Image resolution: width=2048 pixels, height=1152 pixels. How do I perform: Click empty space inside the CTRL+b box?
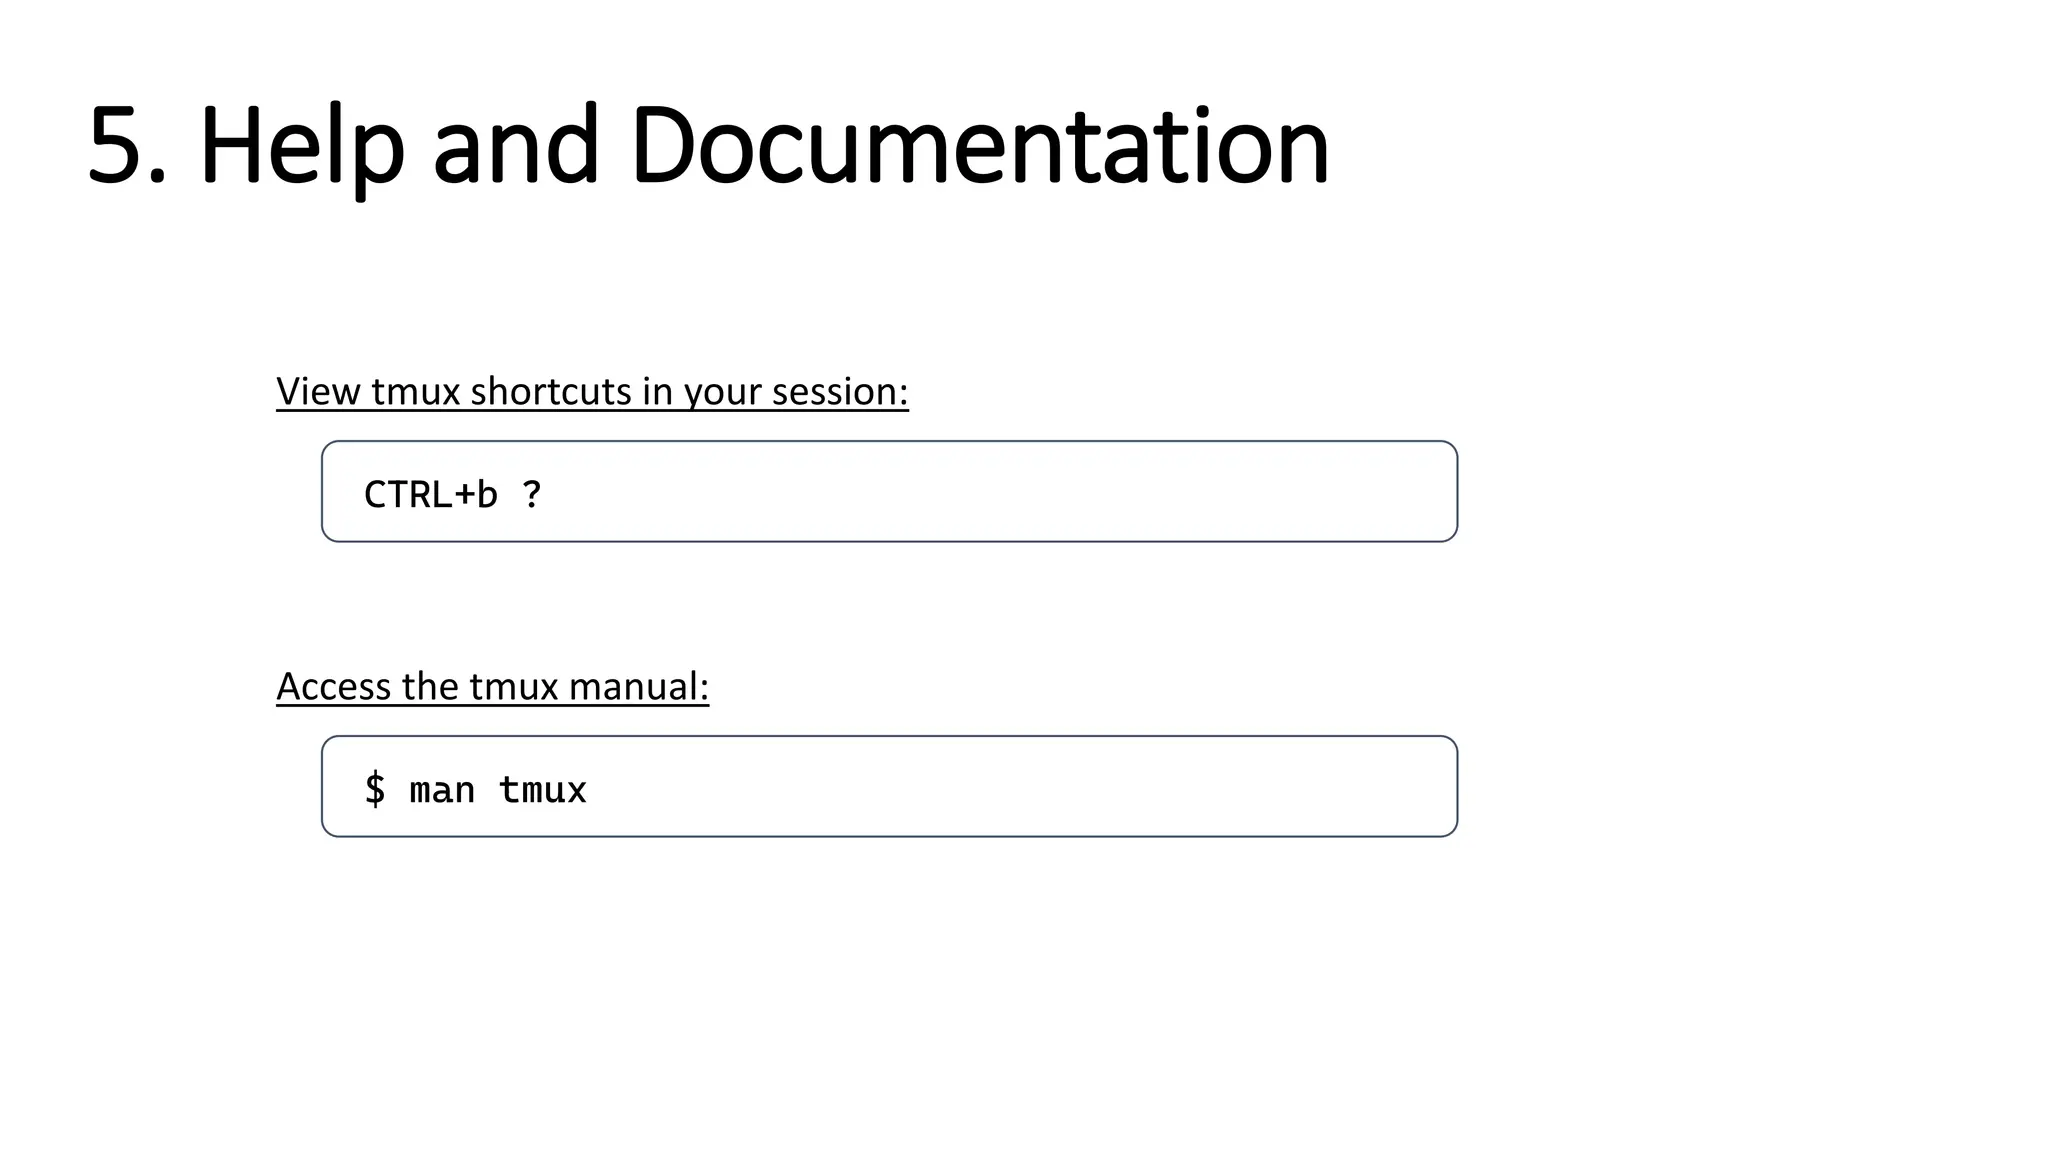[1000, 492]
